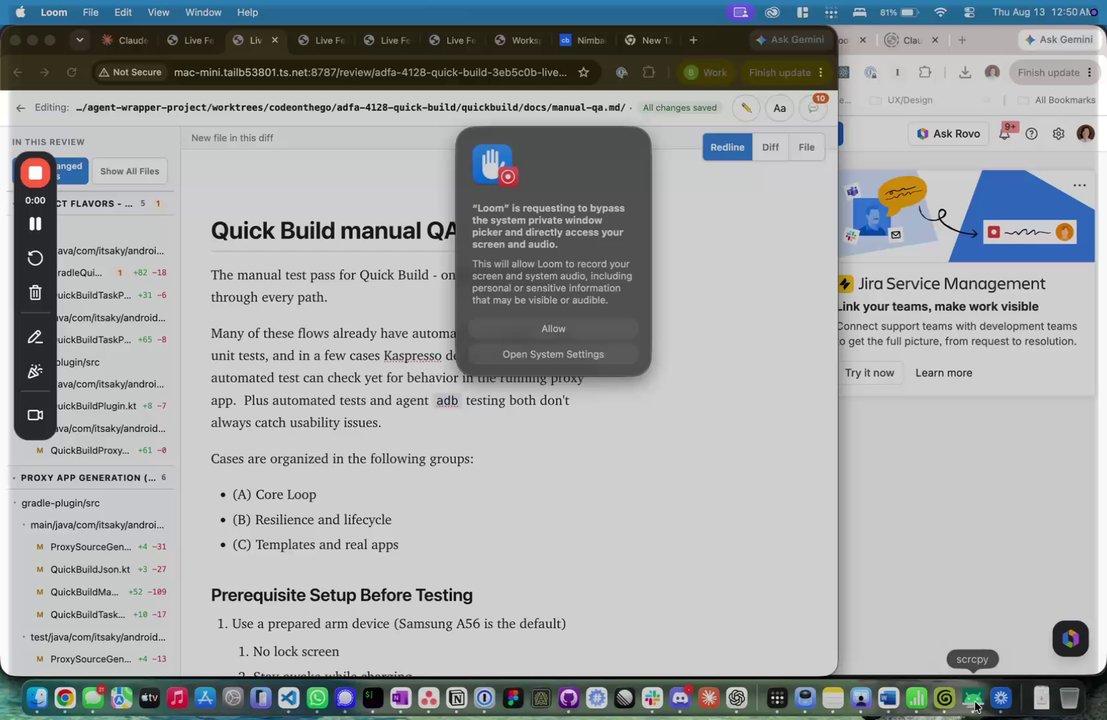Stop the Loom recording with red button

pyautogui.click(x=35, y=173)
